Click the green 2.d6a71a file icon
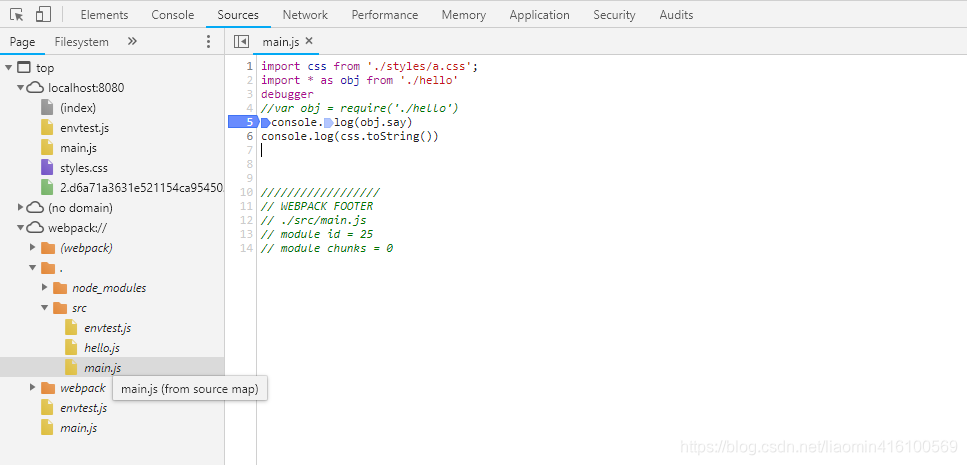Viewport: 967px width, 465px height. [x=47, y=188]
